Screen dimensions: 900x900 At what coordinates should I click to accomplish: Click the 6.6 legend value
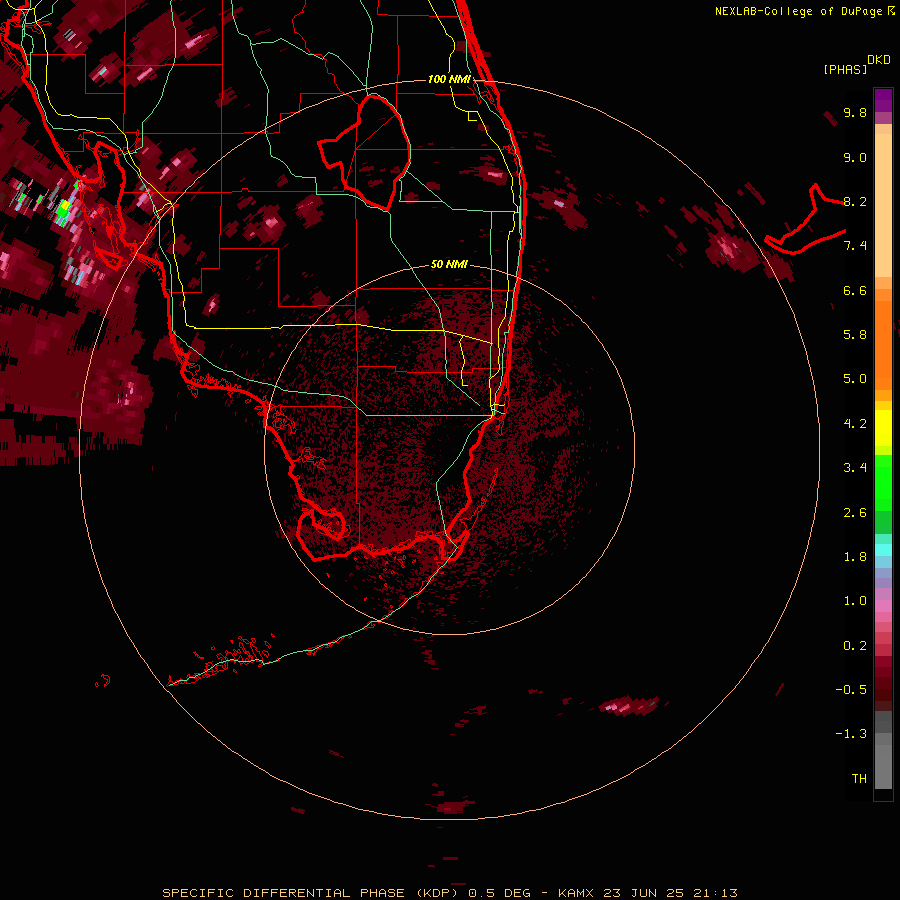click(x=855, y=290)
